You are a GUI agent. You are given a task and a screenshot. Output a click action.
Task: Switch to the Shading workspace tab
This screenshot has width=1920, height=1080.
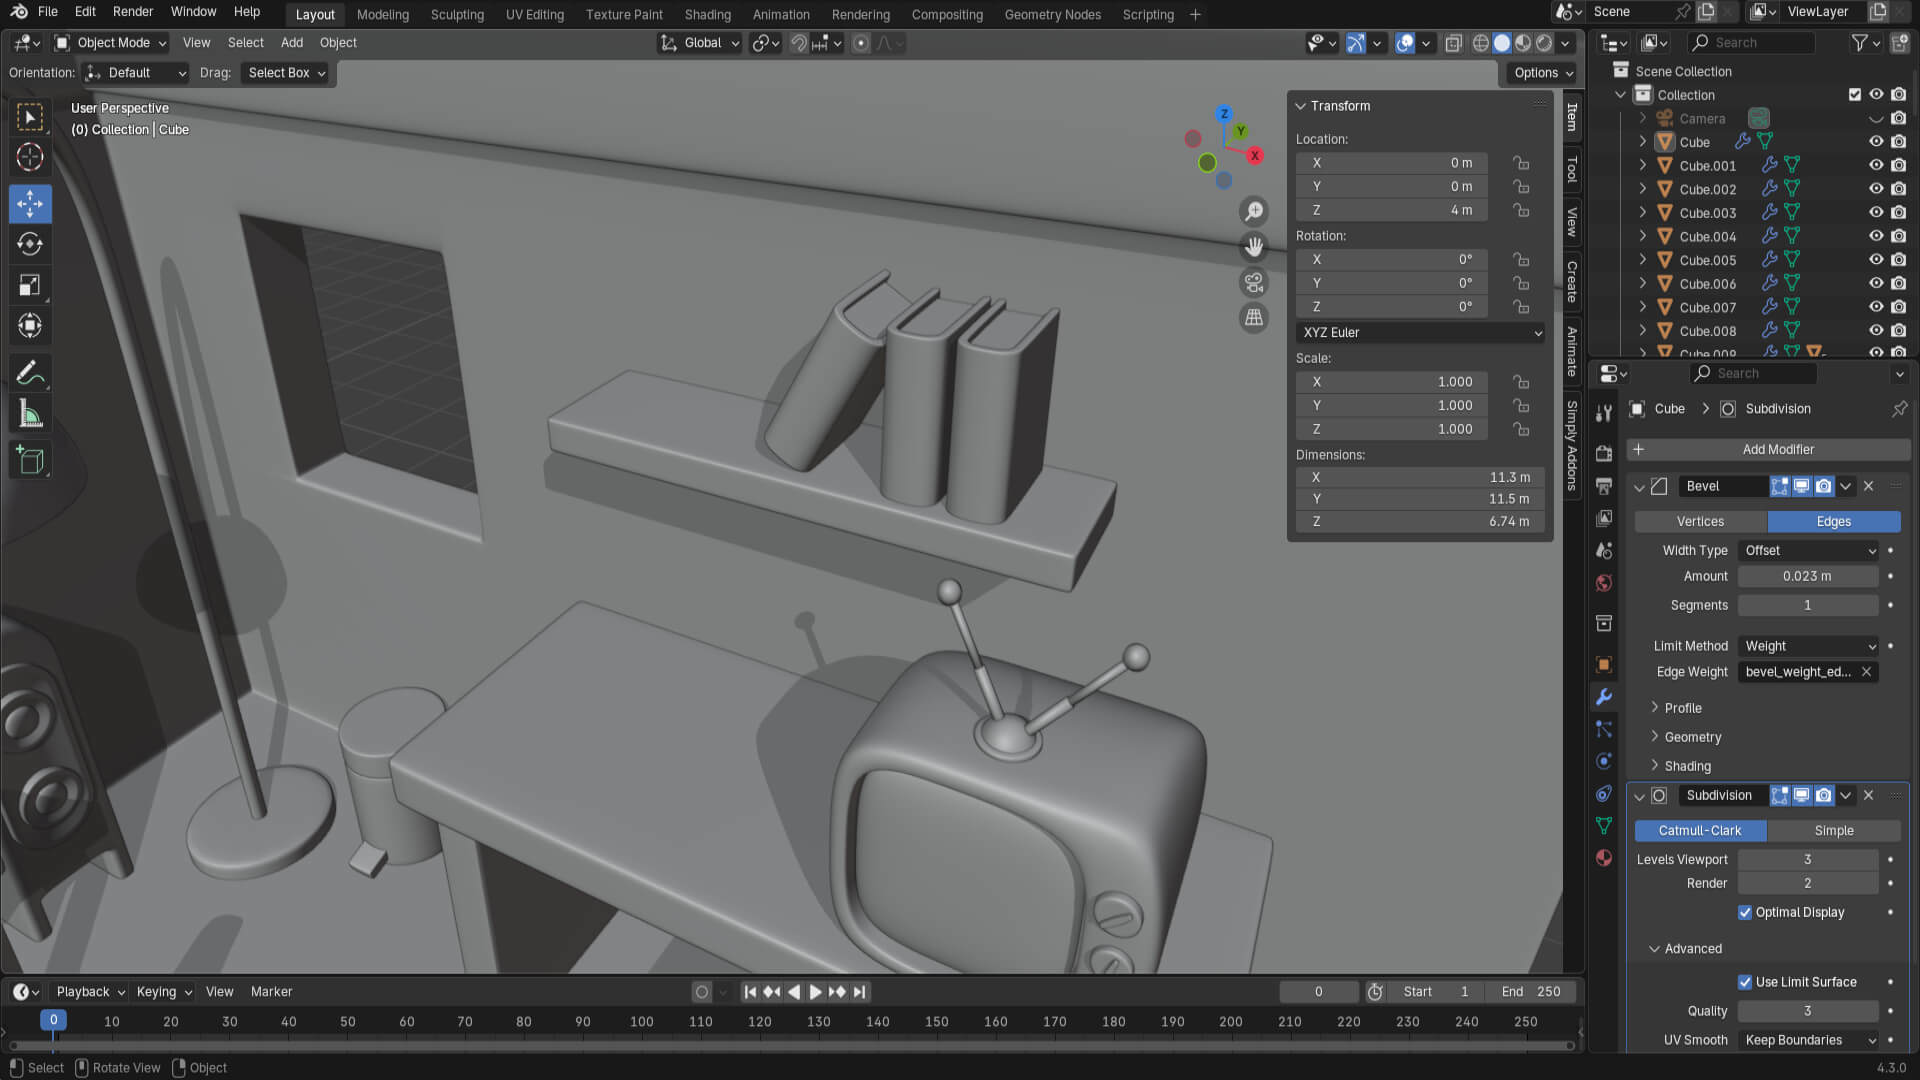coord(707,15)
